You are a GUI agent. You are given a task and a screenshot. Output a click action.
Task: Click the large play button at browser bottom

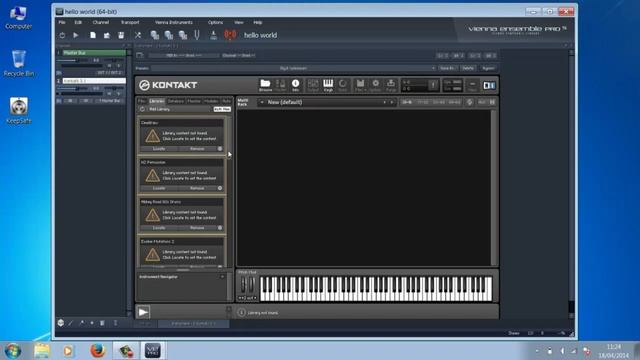pos(143,312)
